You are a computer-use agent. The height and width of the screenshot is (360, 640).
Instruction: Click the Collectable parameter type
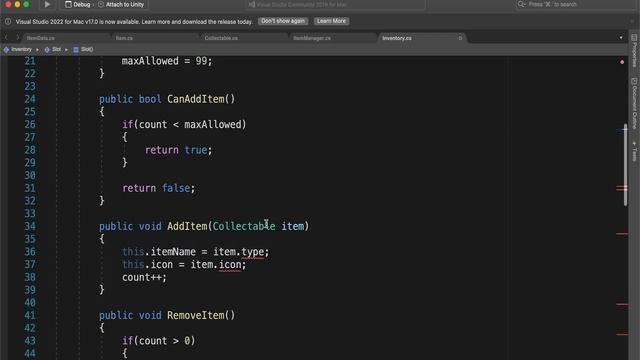(244, 227)
